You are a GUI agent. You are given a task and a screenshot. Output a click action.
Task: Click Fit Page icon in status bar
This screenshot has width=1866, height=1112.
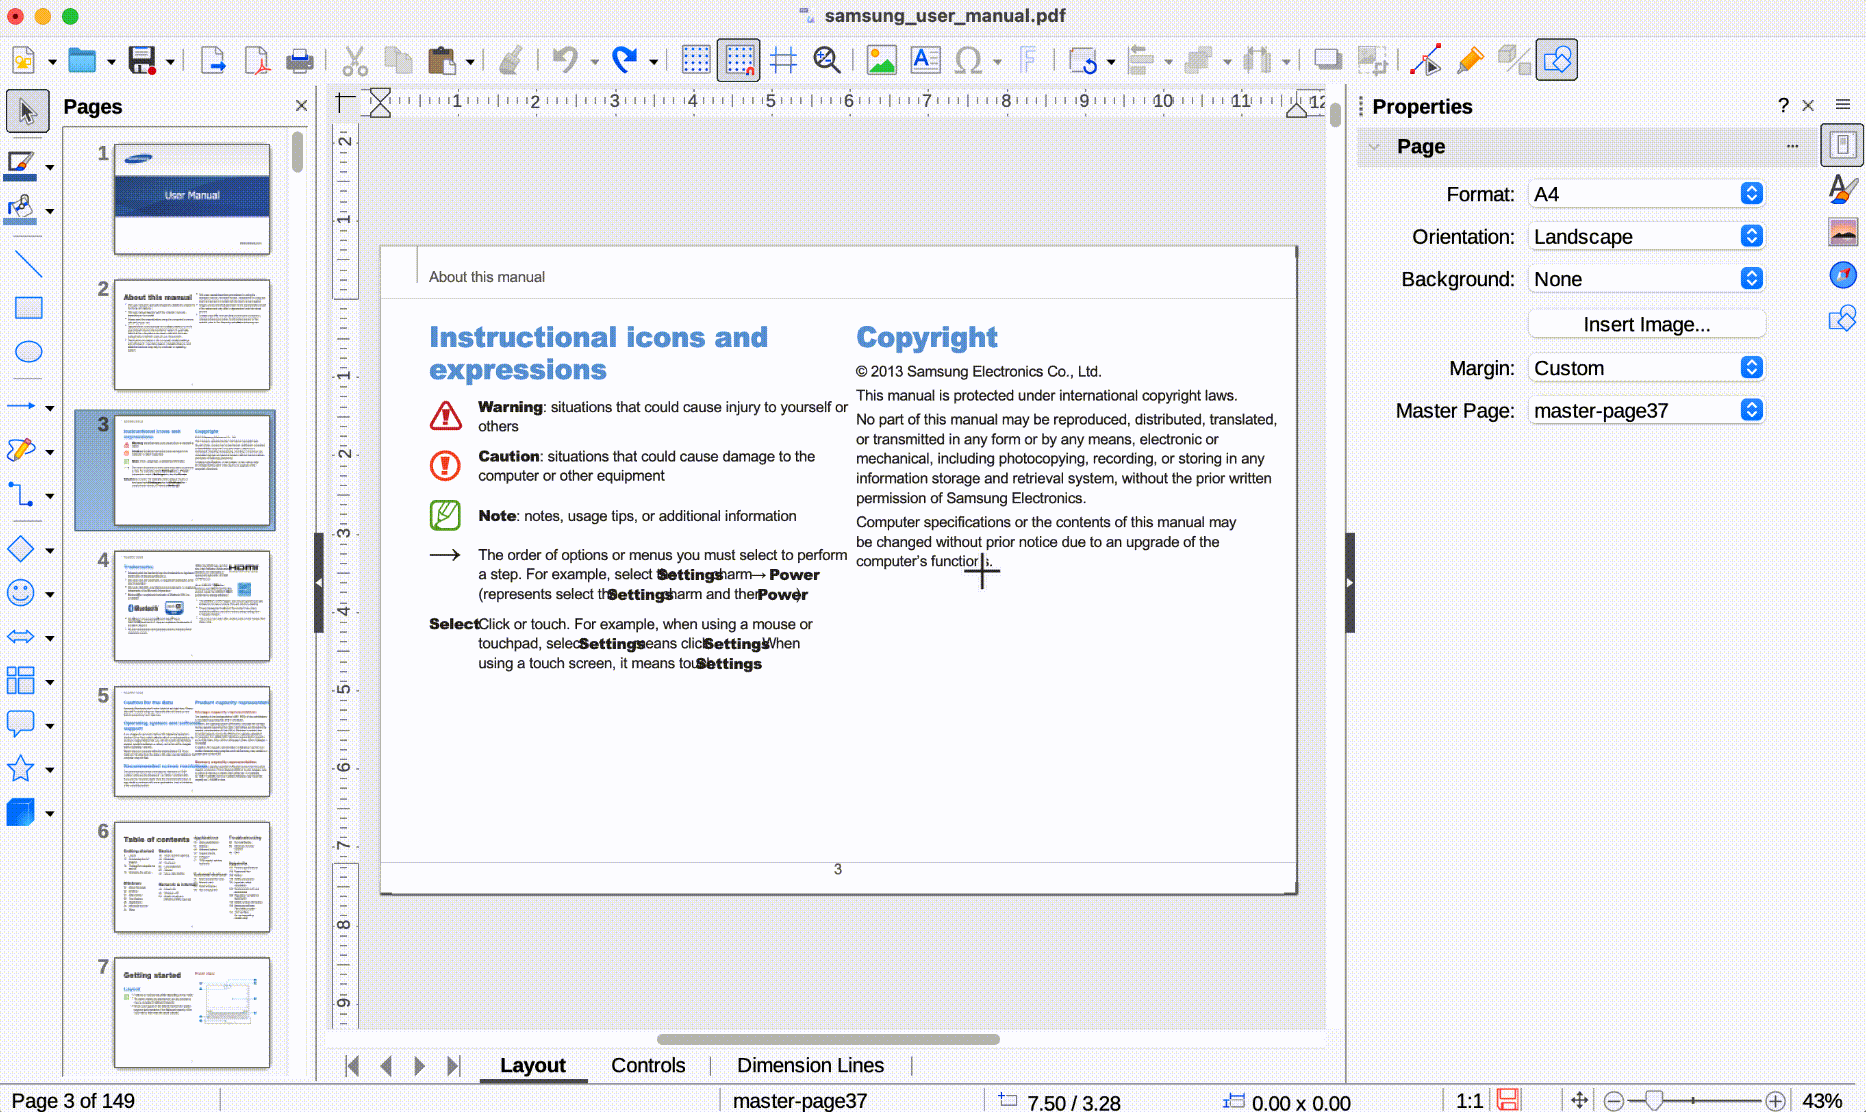1580,1100
